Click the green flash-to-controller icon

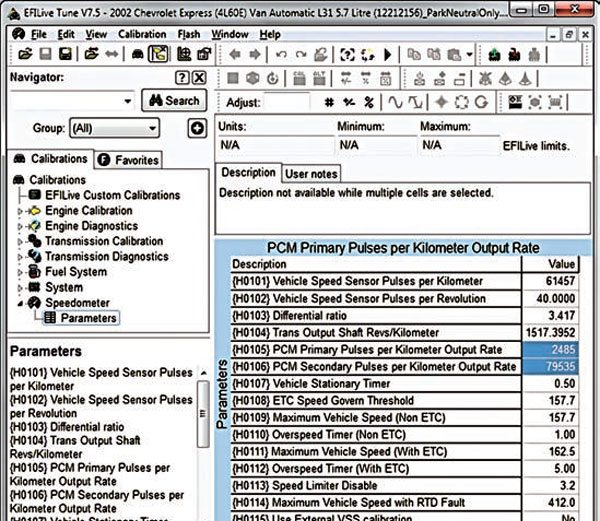pyautogui.click(x=494, y=55)
